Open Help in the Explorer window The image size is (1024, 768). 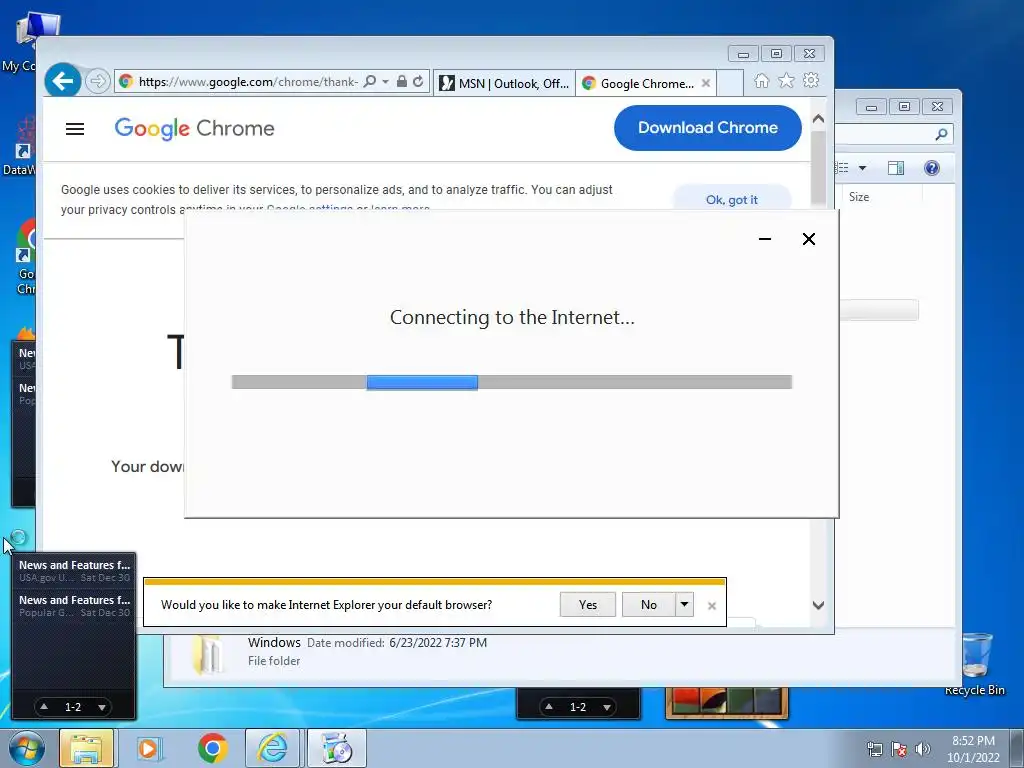tap(932, 168)
